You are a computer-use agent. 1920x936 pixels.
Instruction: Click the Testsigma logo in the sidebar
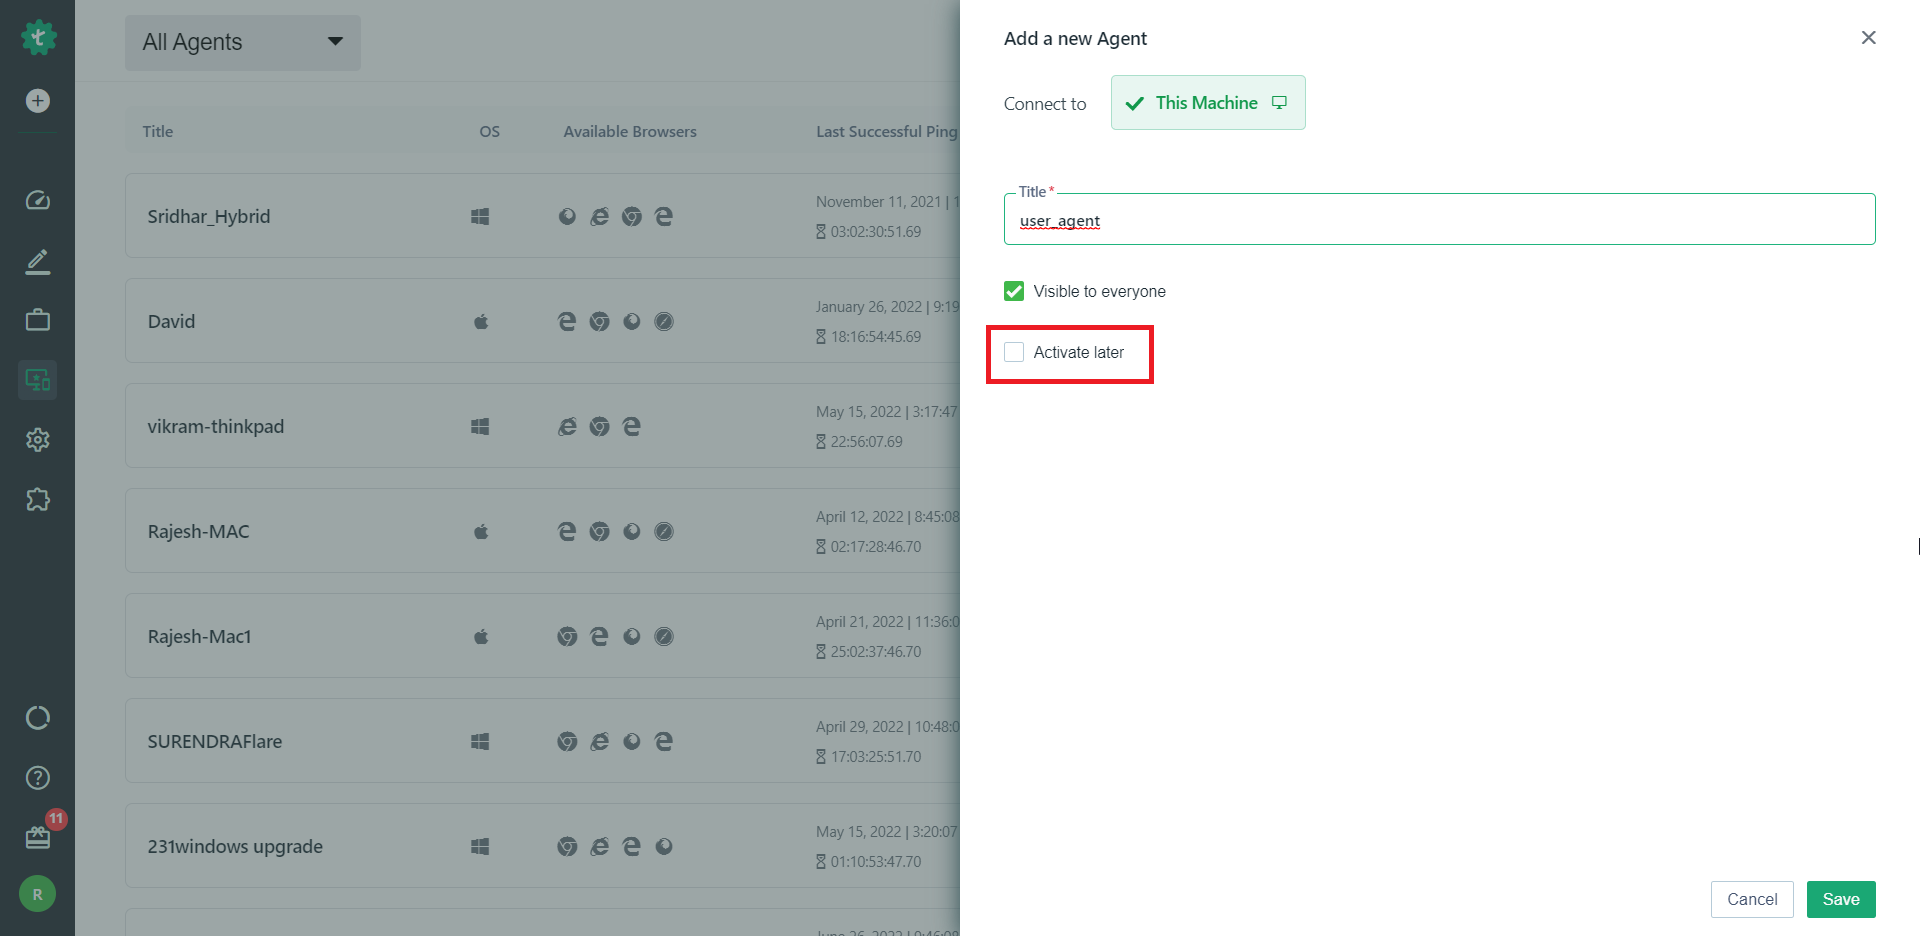(x=38, y=38)
